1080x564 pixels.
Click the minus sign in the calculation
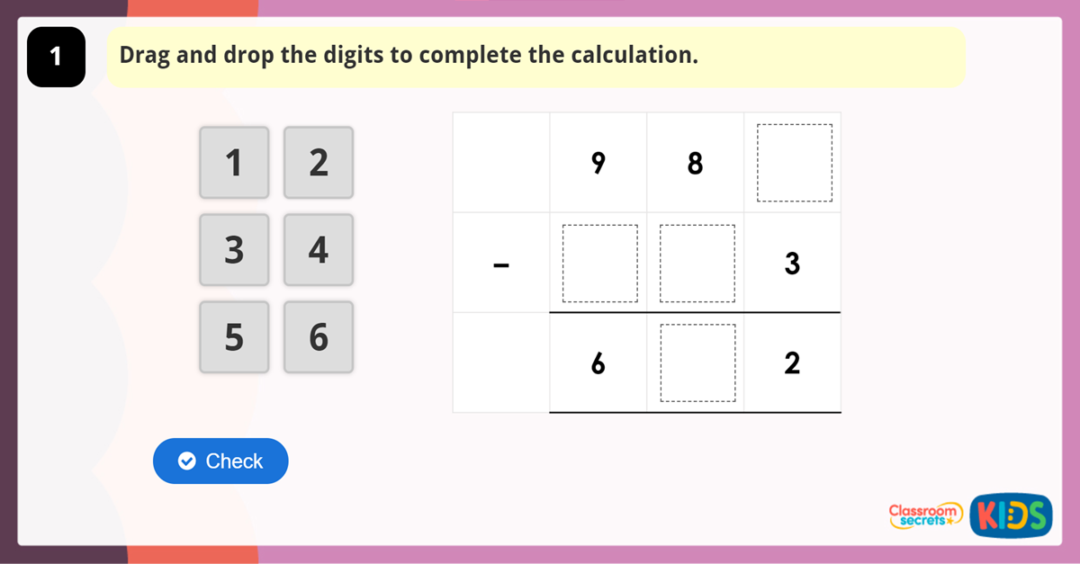tap(502, 265)
